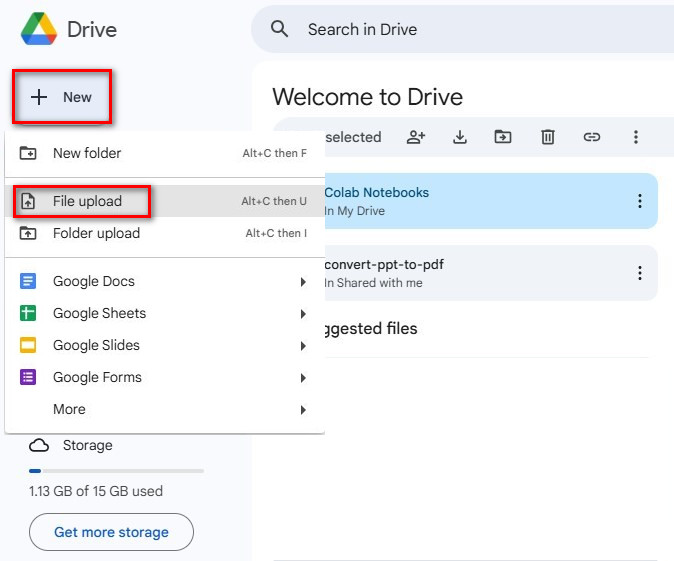Click 'In My Drive' location text
This screenshot has height=561, width=674.
click(x=355, y=211)
